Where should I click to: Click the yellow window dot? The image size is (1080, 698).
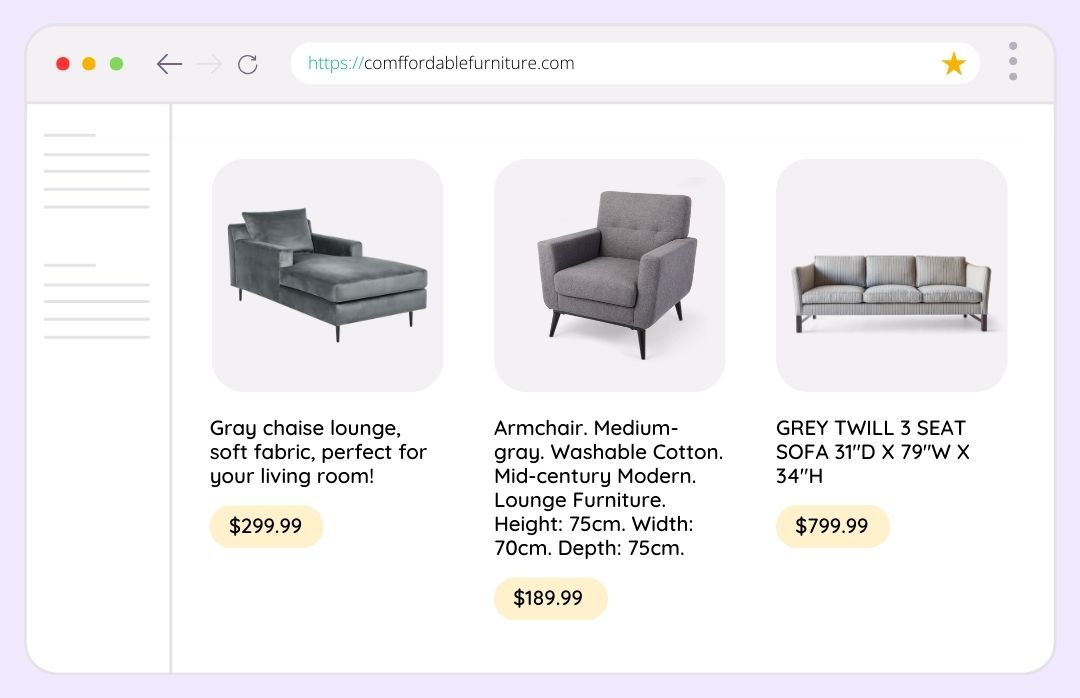coord(89,64)
